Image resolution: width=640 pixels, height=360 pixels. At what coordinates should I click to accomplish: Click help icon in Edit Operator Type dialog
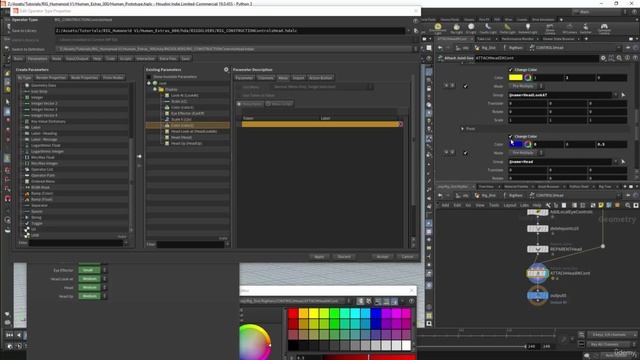[415, 20]
